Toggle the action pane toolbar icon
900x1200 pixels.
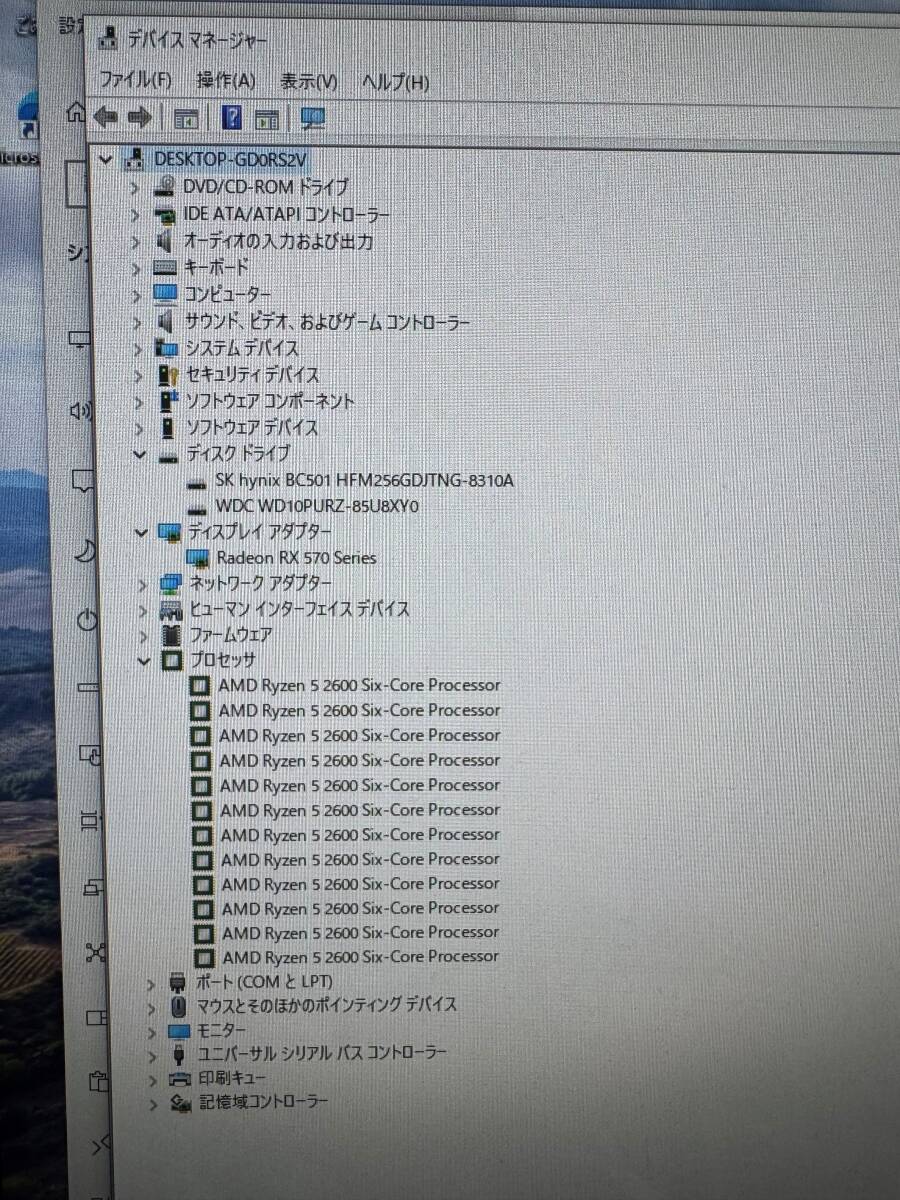click(x=266, y=120)
